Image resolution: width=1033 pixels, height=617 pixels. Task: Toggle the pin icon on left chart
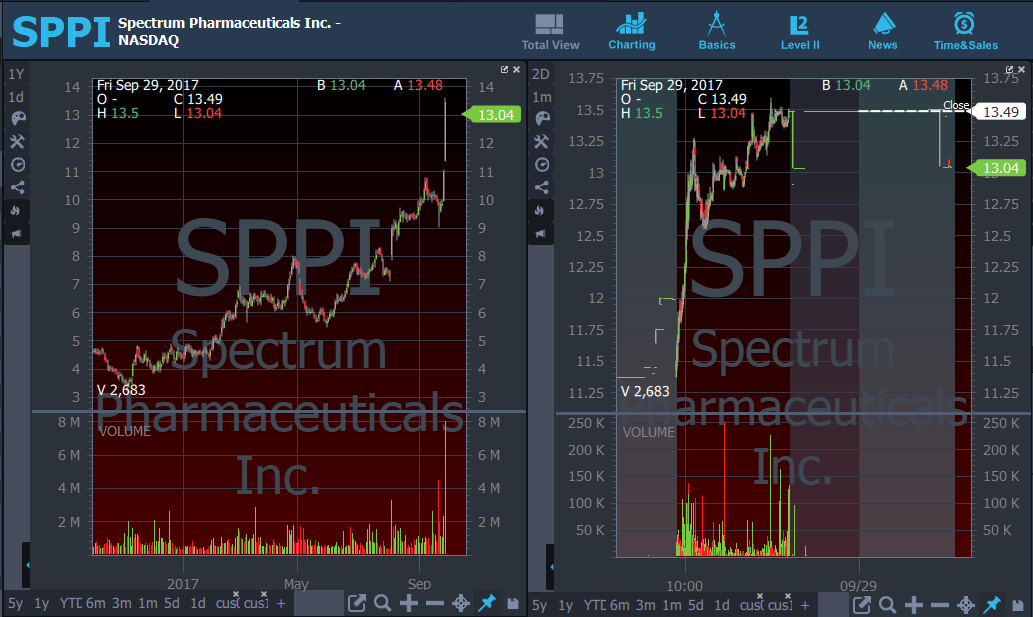pos(487,603)
